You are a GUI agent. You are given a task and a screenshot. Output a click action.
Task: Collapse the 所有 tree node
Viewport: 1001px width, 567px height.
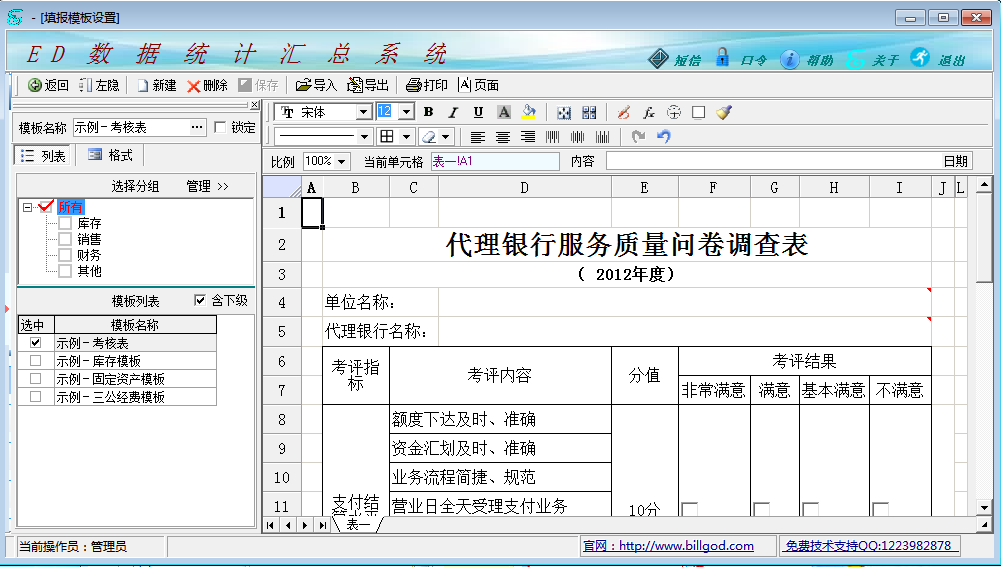pos(27,207)
